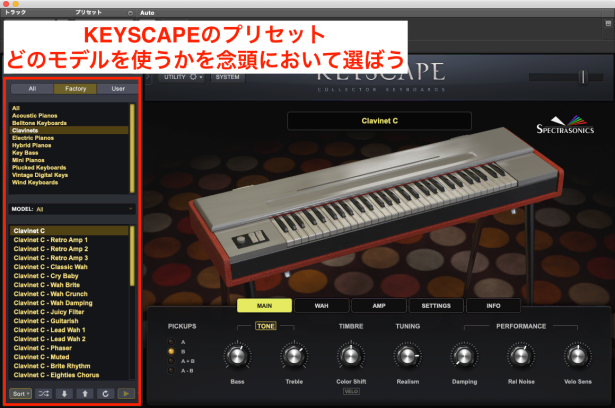Load Clavinet C - Muted

point(69,357)
